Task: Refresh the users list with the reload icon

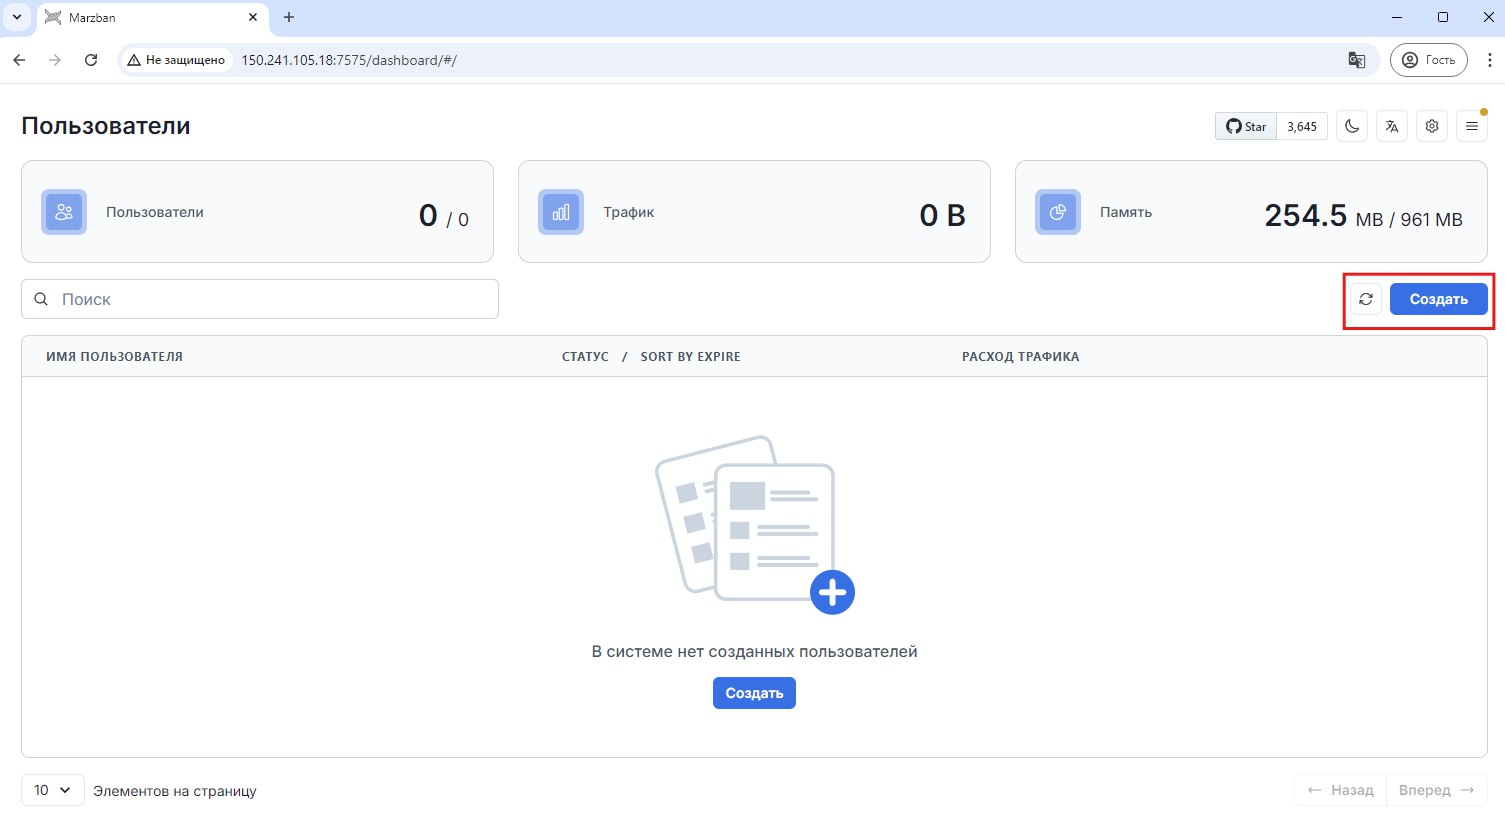Action: 1366,299
